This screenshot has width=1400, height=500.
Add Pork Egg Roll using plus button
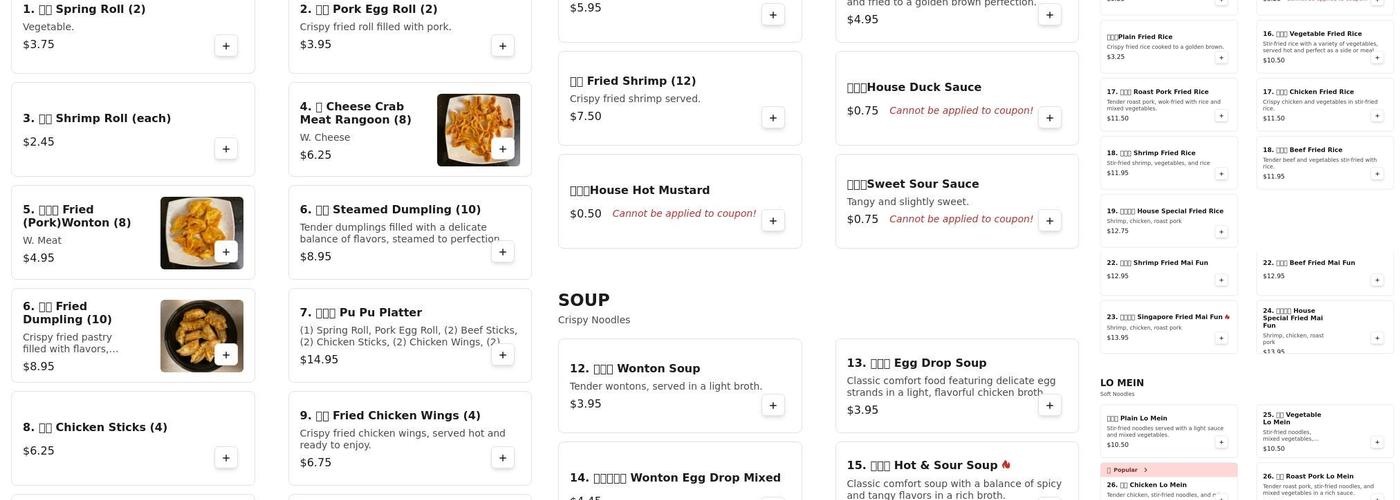coord(503,46)
